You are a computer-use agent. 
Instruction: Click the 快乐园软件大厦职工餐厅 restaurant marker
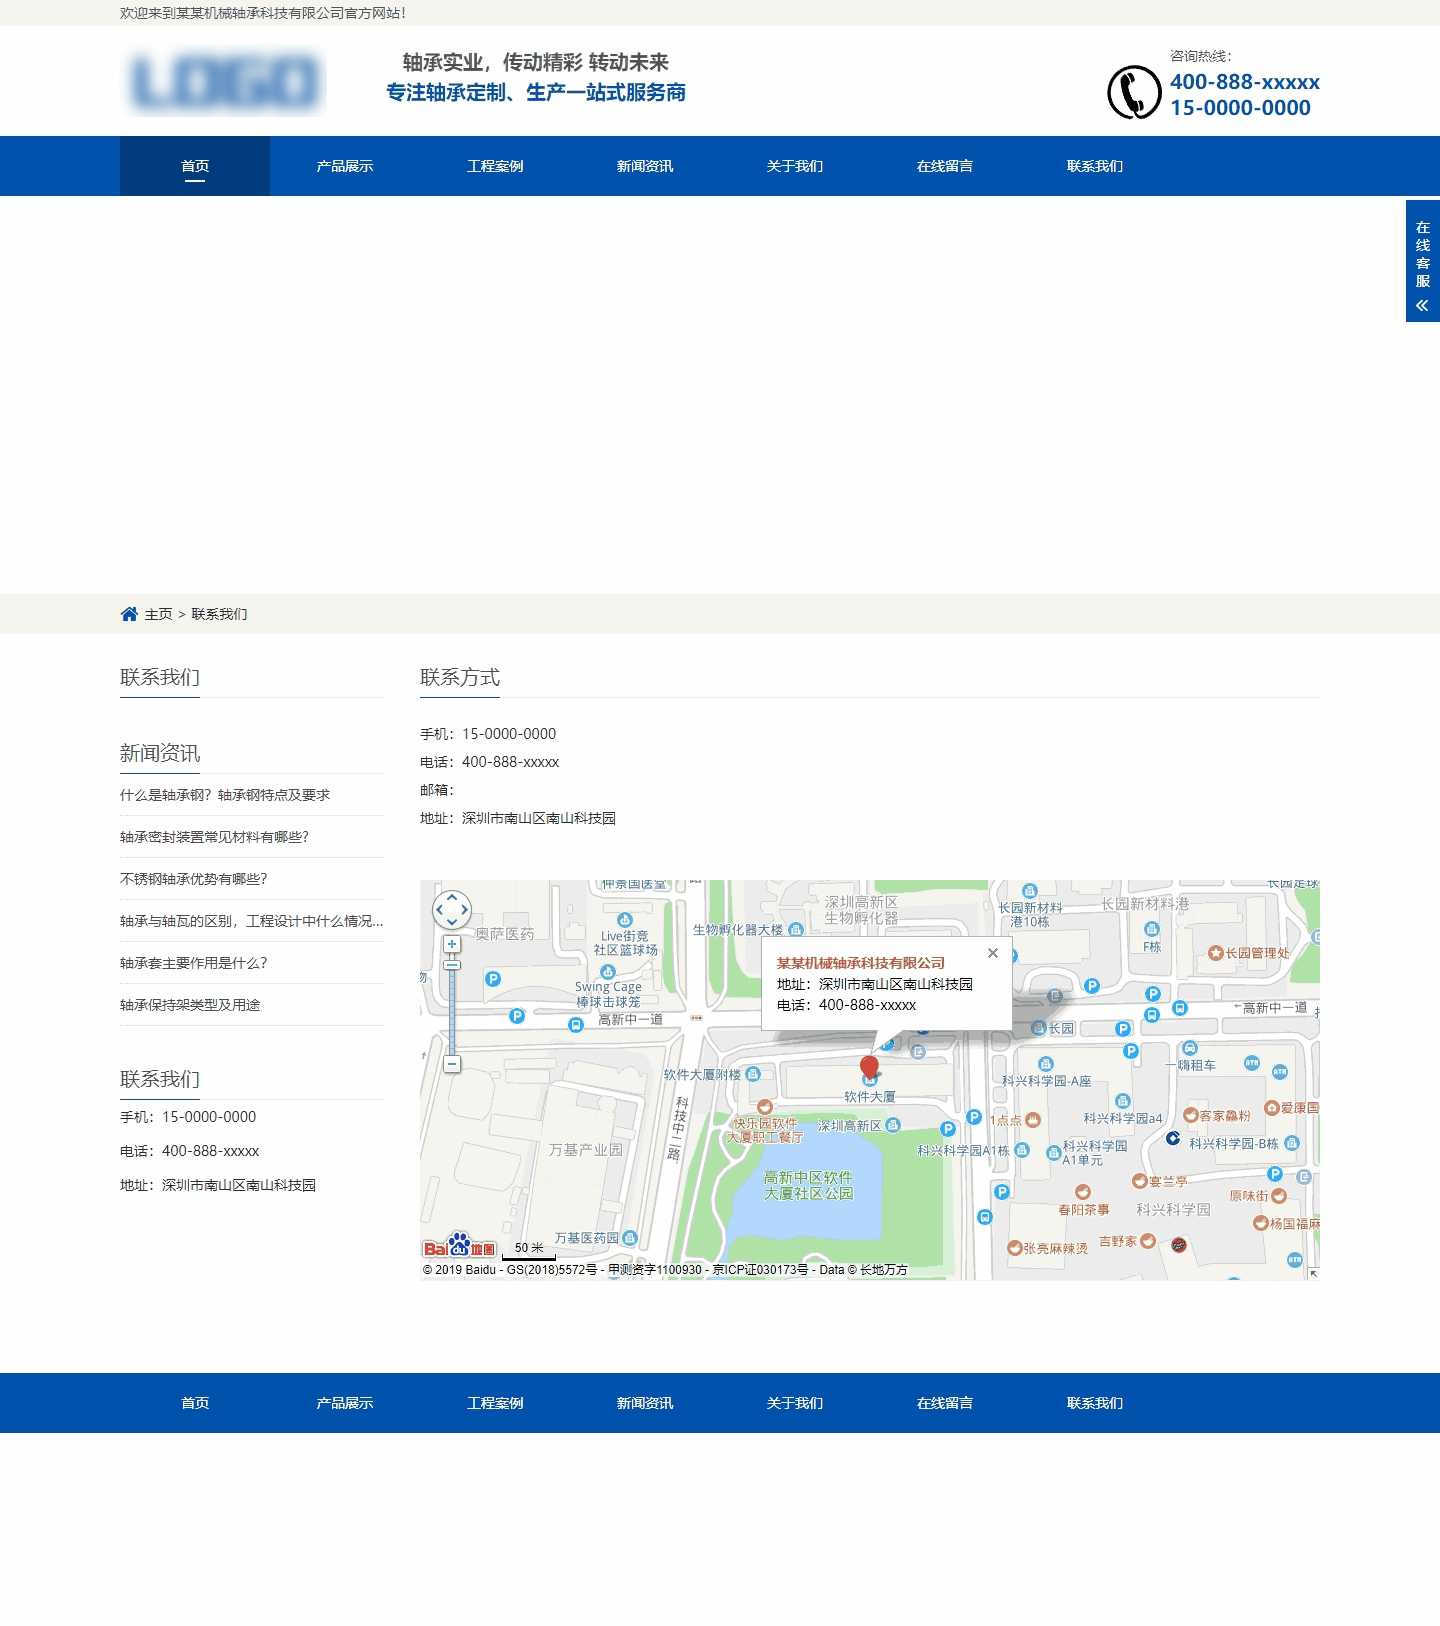(765, 1107)
